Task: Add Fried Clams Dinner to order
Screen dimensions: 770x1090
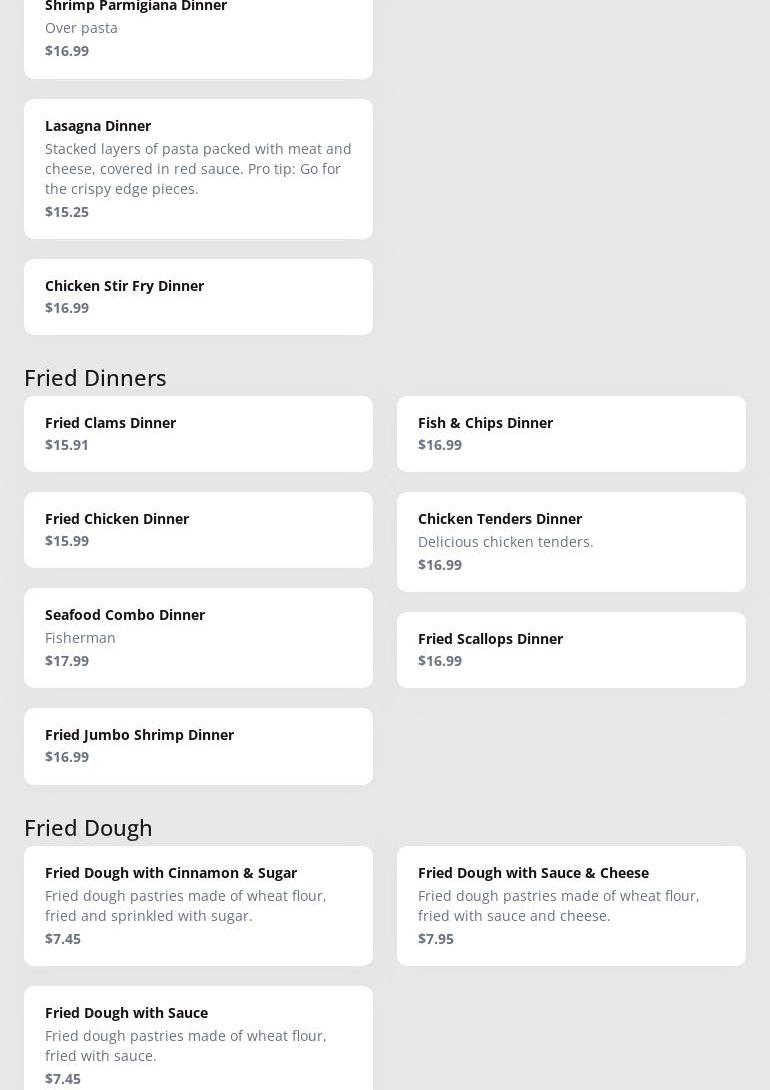Action: coord(198,433)
